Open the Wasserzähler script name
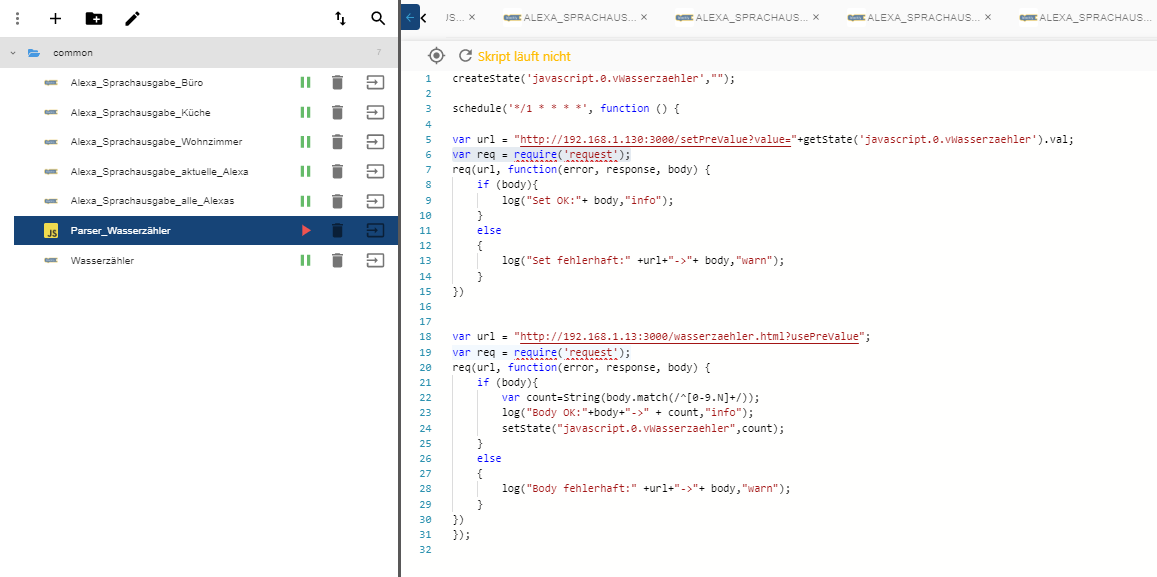 (x=103, y=260)
